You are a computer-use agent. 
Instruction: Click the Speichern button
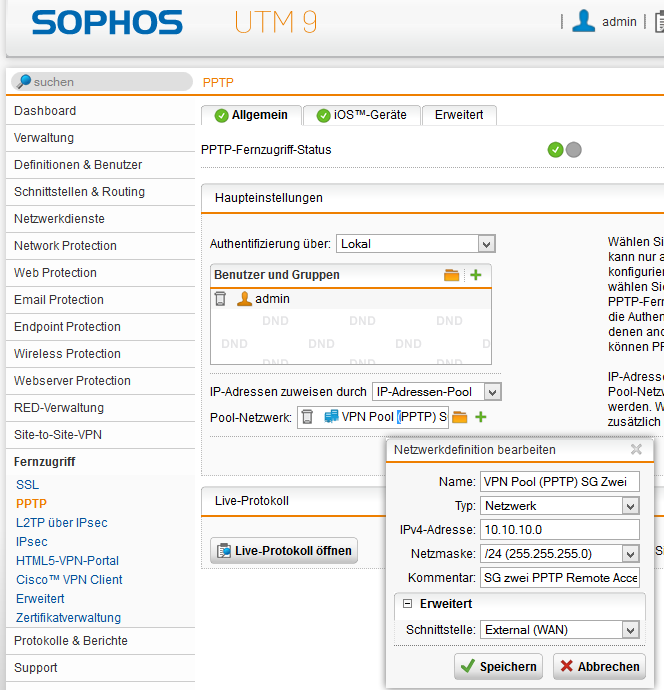tap(498, 666)
